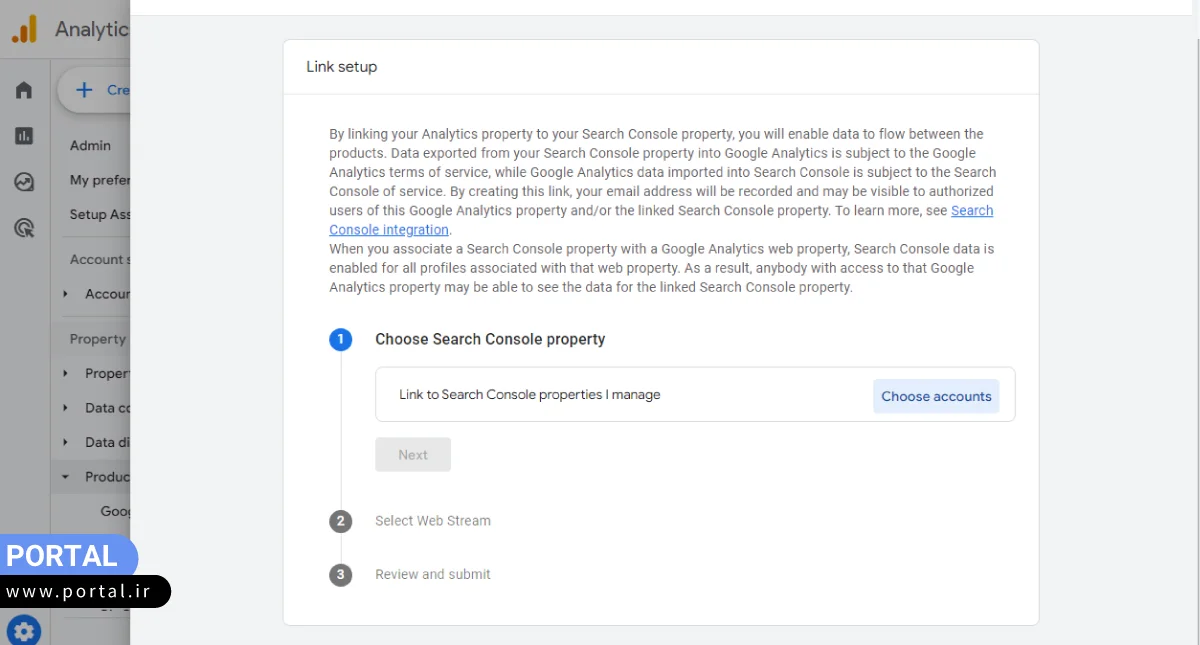This screenshot has height=645, width=1200.
Task: Click the Choose accounts button
Action: (x=936, y=396)
